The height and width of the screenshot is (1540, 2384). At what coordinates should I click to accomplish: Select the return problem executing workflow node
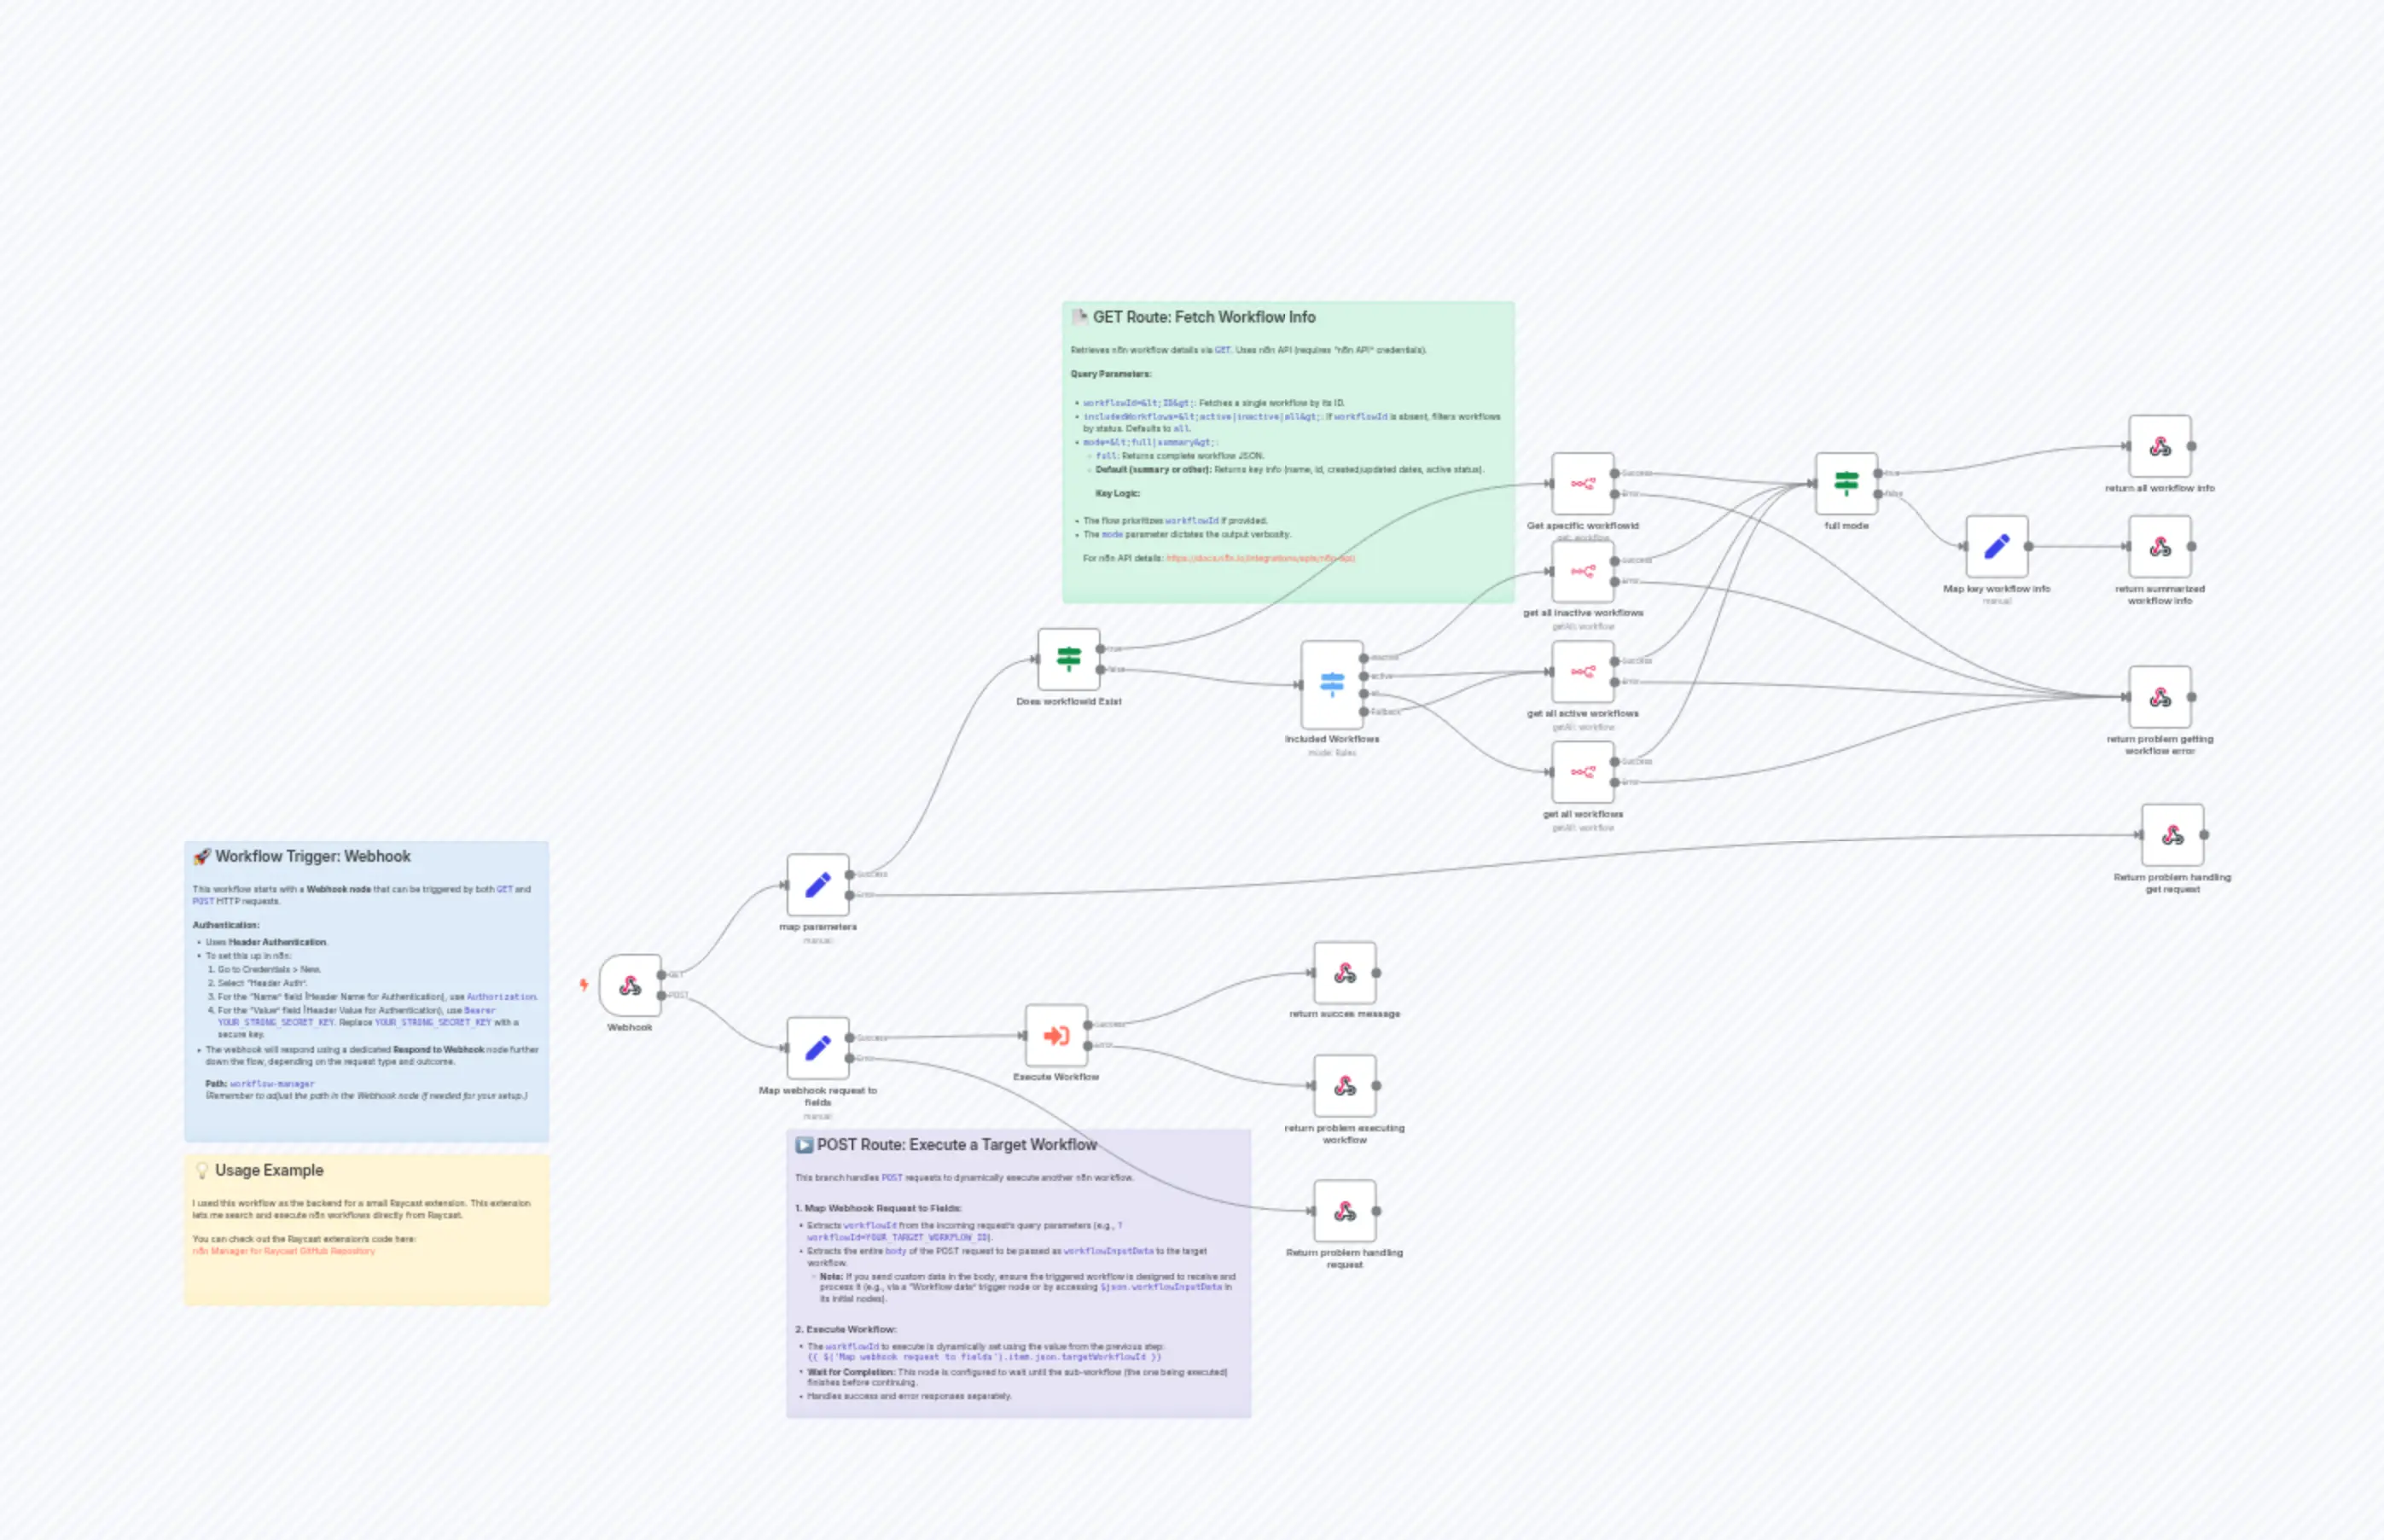coord(1344,1088)
